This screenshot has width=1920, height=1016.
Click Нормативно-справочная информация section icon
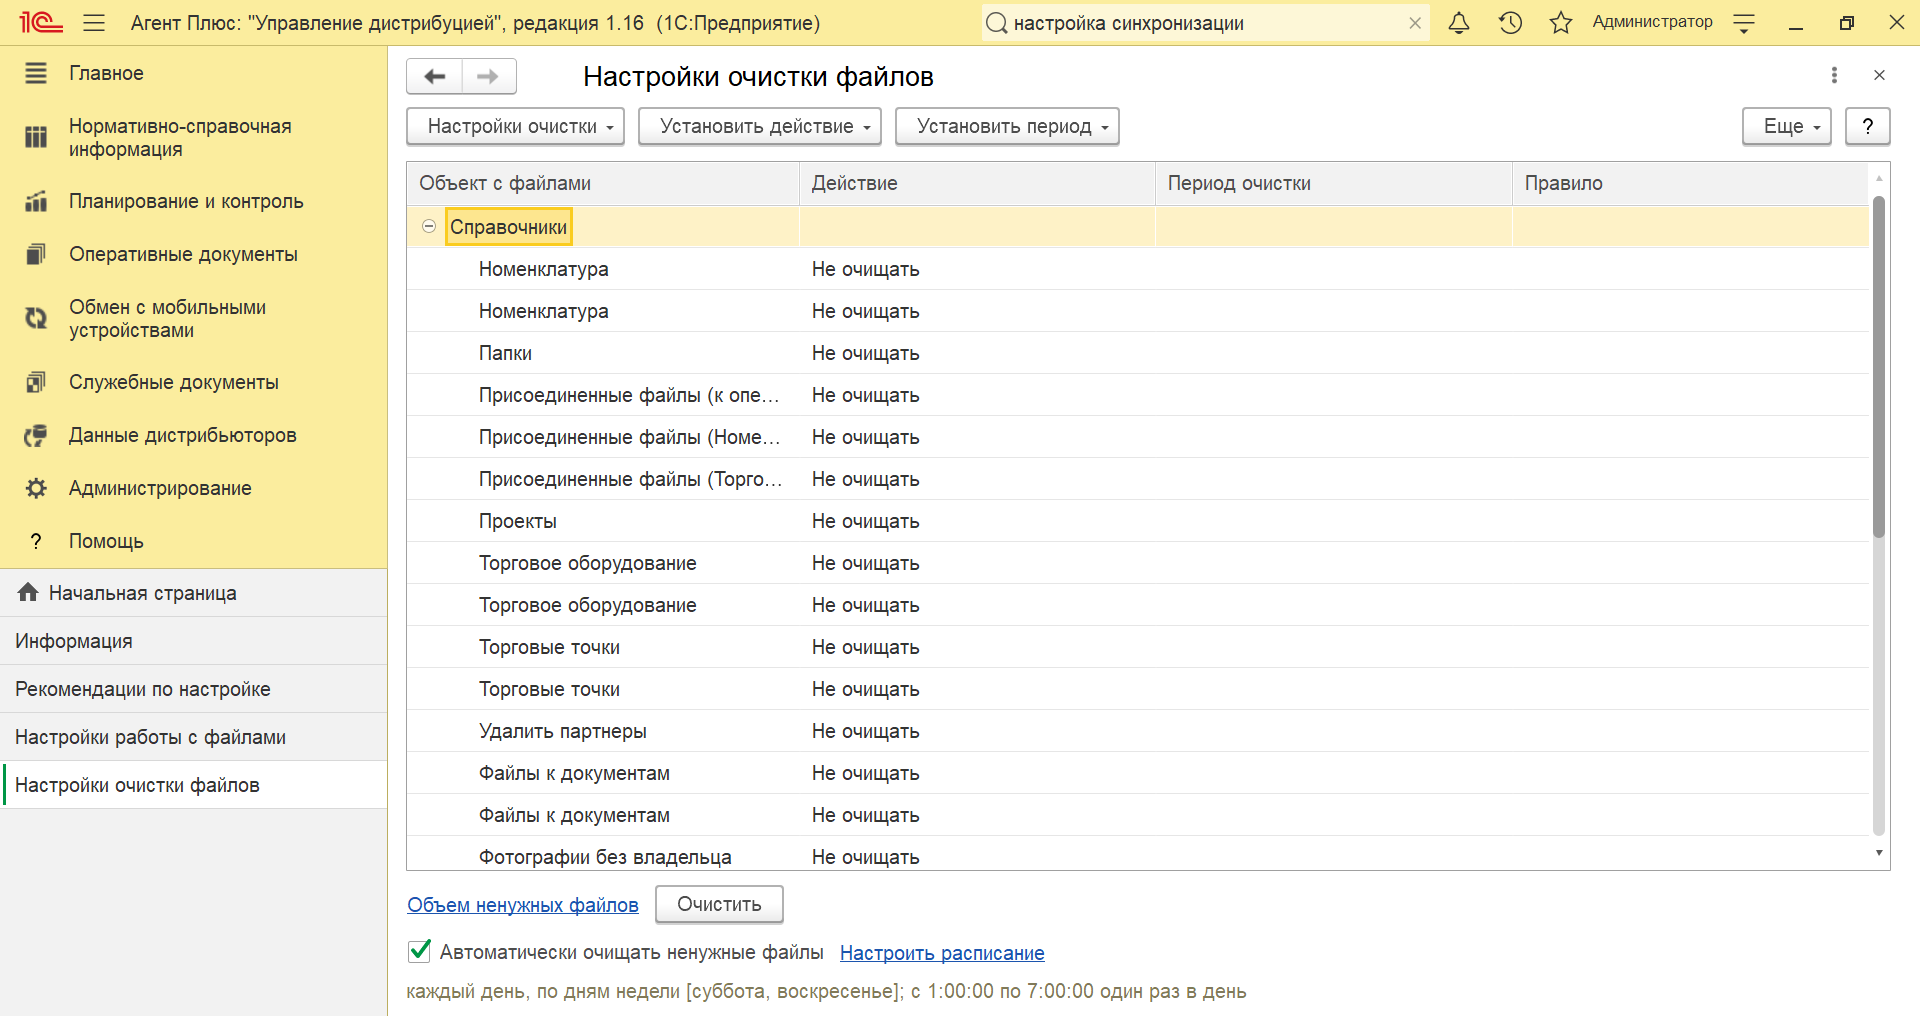click(x=36, y=137)
